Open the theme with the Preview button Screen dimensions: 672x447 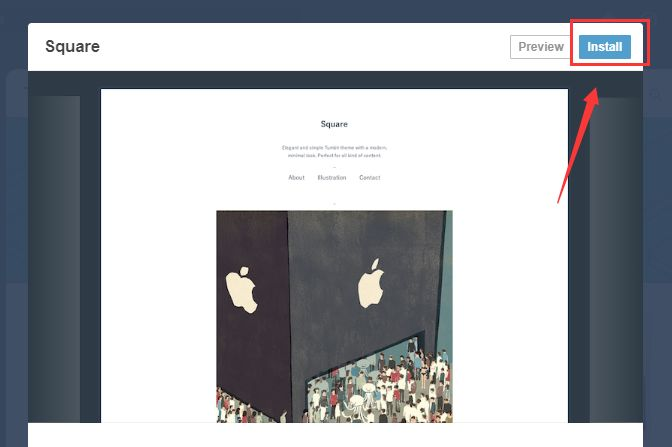click(x=541, y=47)
